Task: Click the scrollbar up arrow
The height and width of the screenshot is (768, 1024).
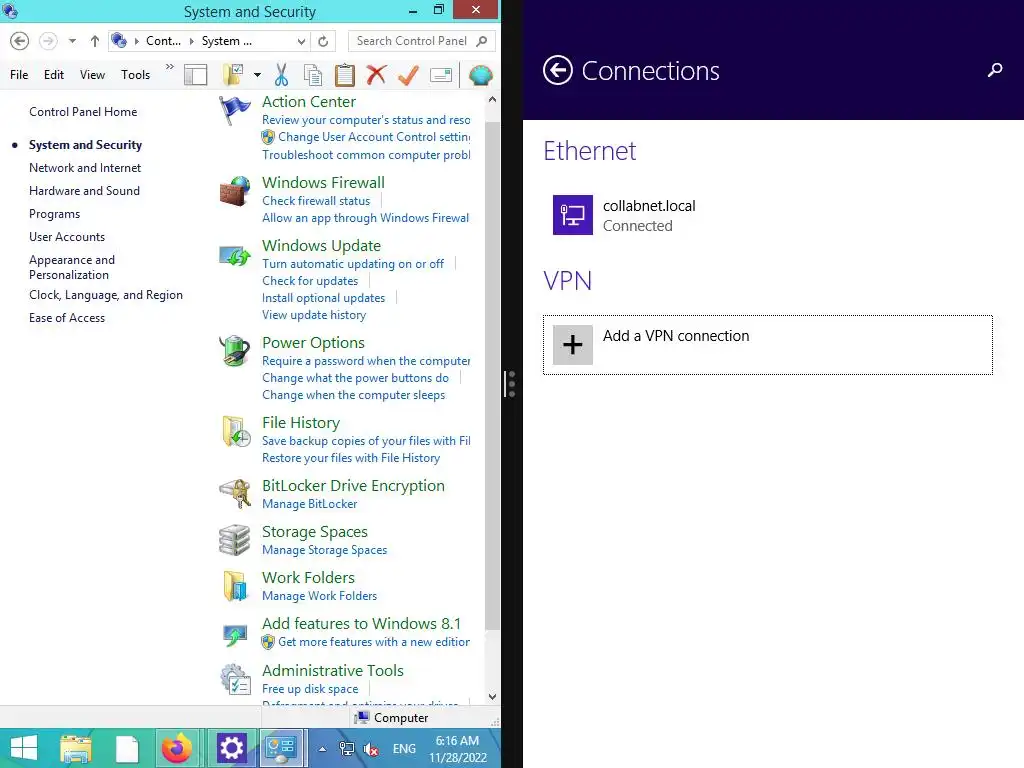Action: [x=492, y=100]
